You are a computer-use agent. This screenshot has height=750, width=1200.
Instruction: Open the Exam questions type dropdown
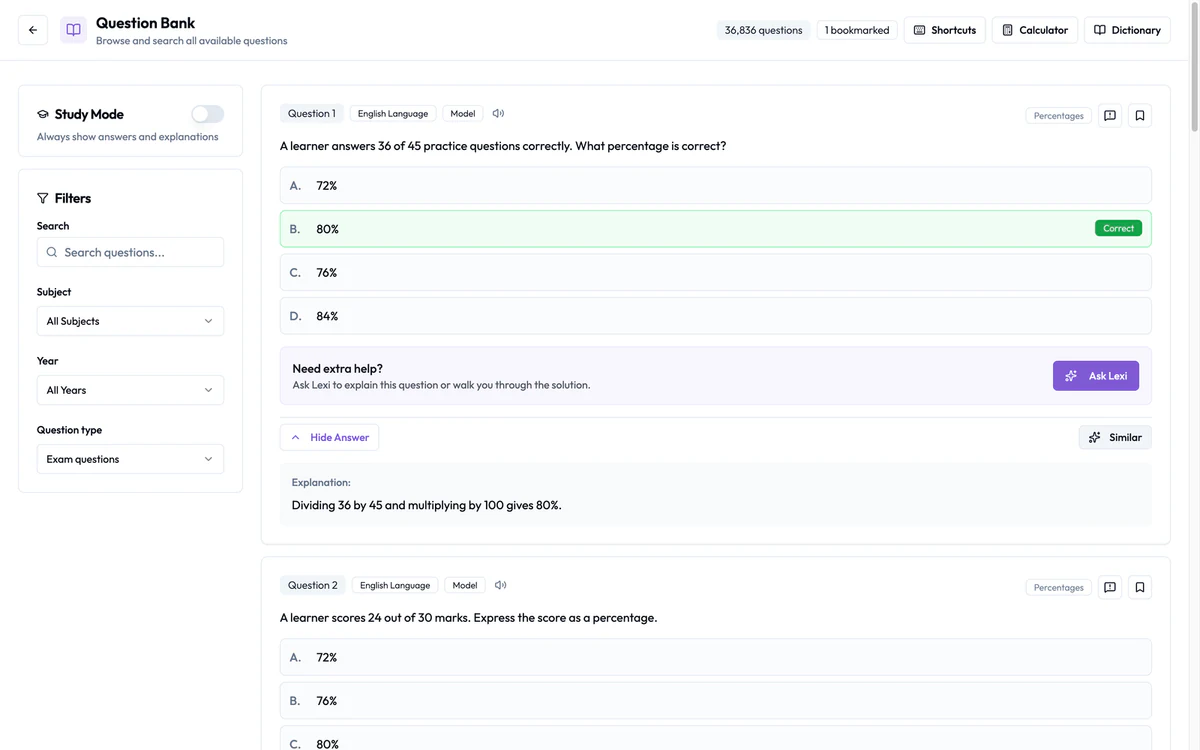(x=130, y=459)
